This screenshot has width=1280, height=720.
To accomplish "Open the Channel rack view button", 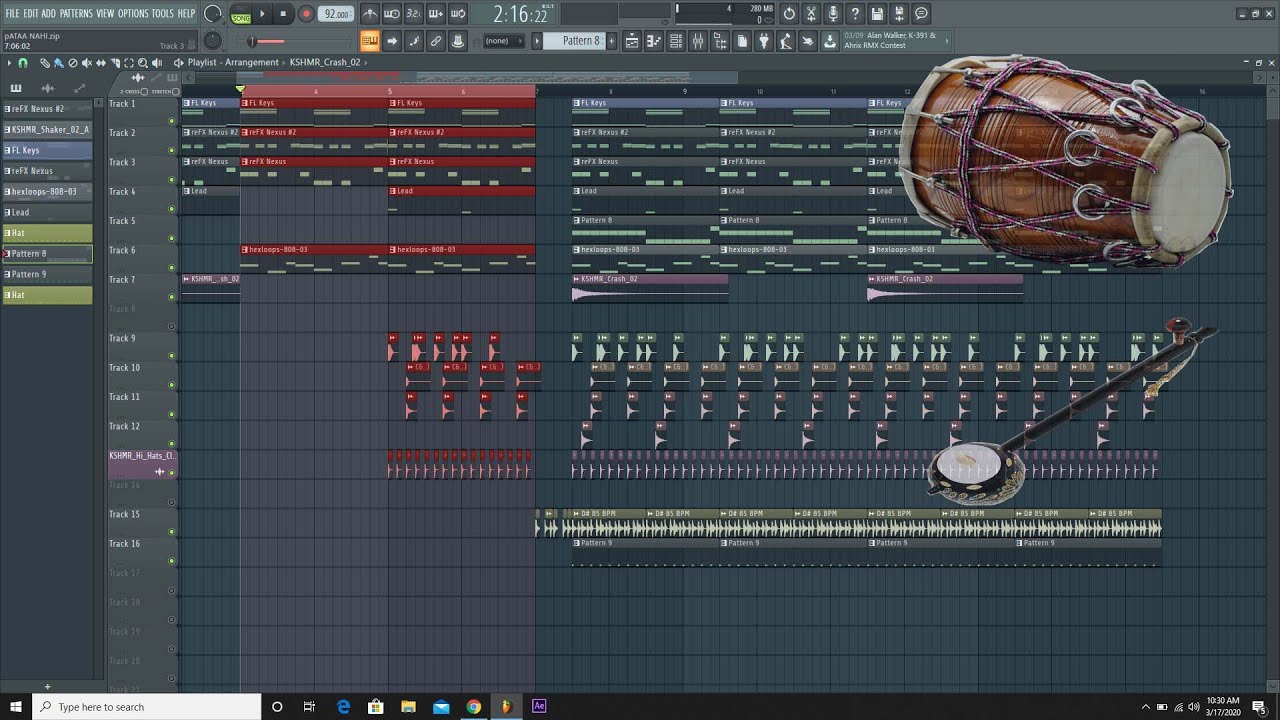I will (675, 41).
